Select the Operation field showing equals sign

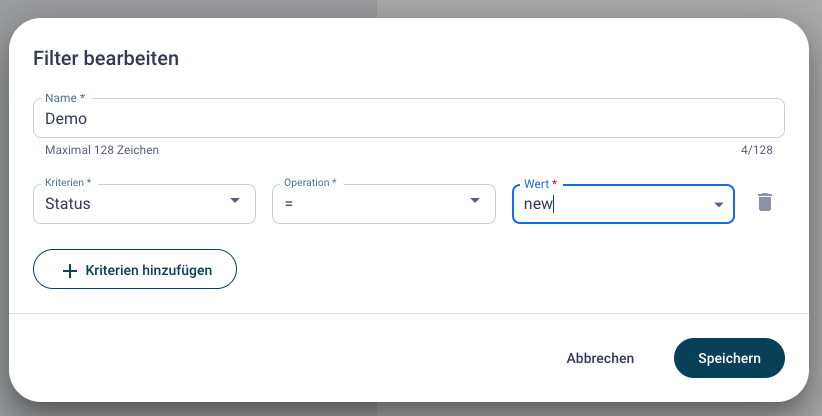384,204
